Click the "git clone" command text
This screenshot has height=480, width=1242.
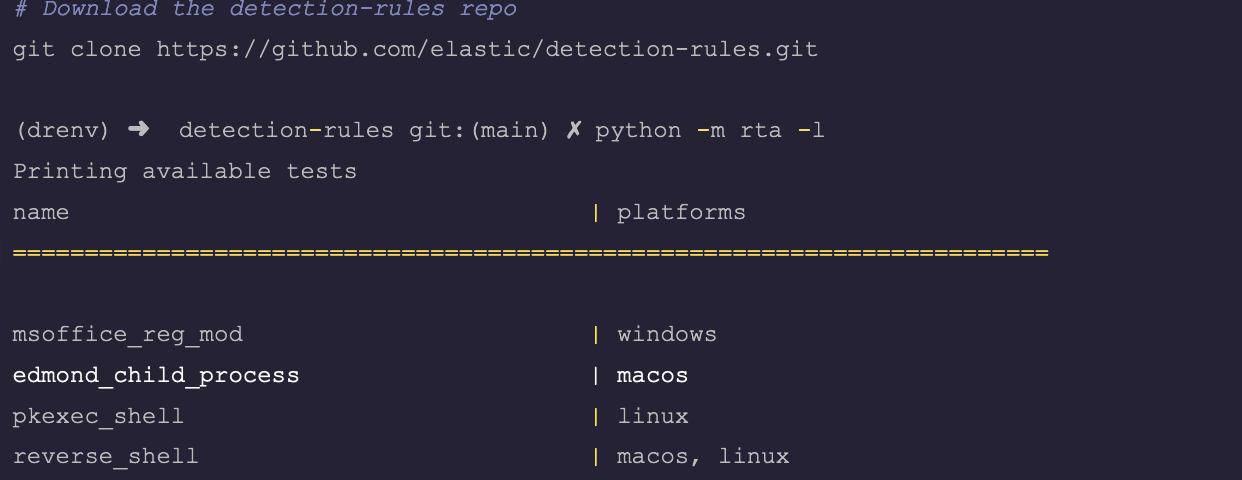(x=77, y=48)
